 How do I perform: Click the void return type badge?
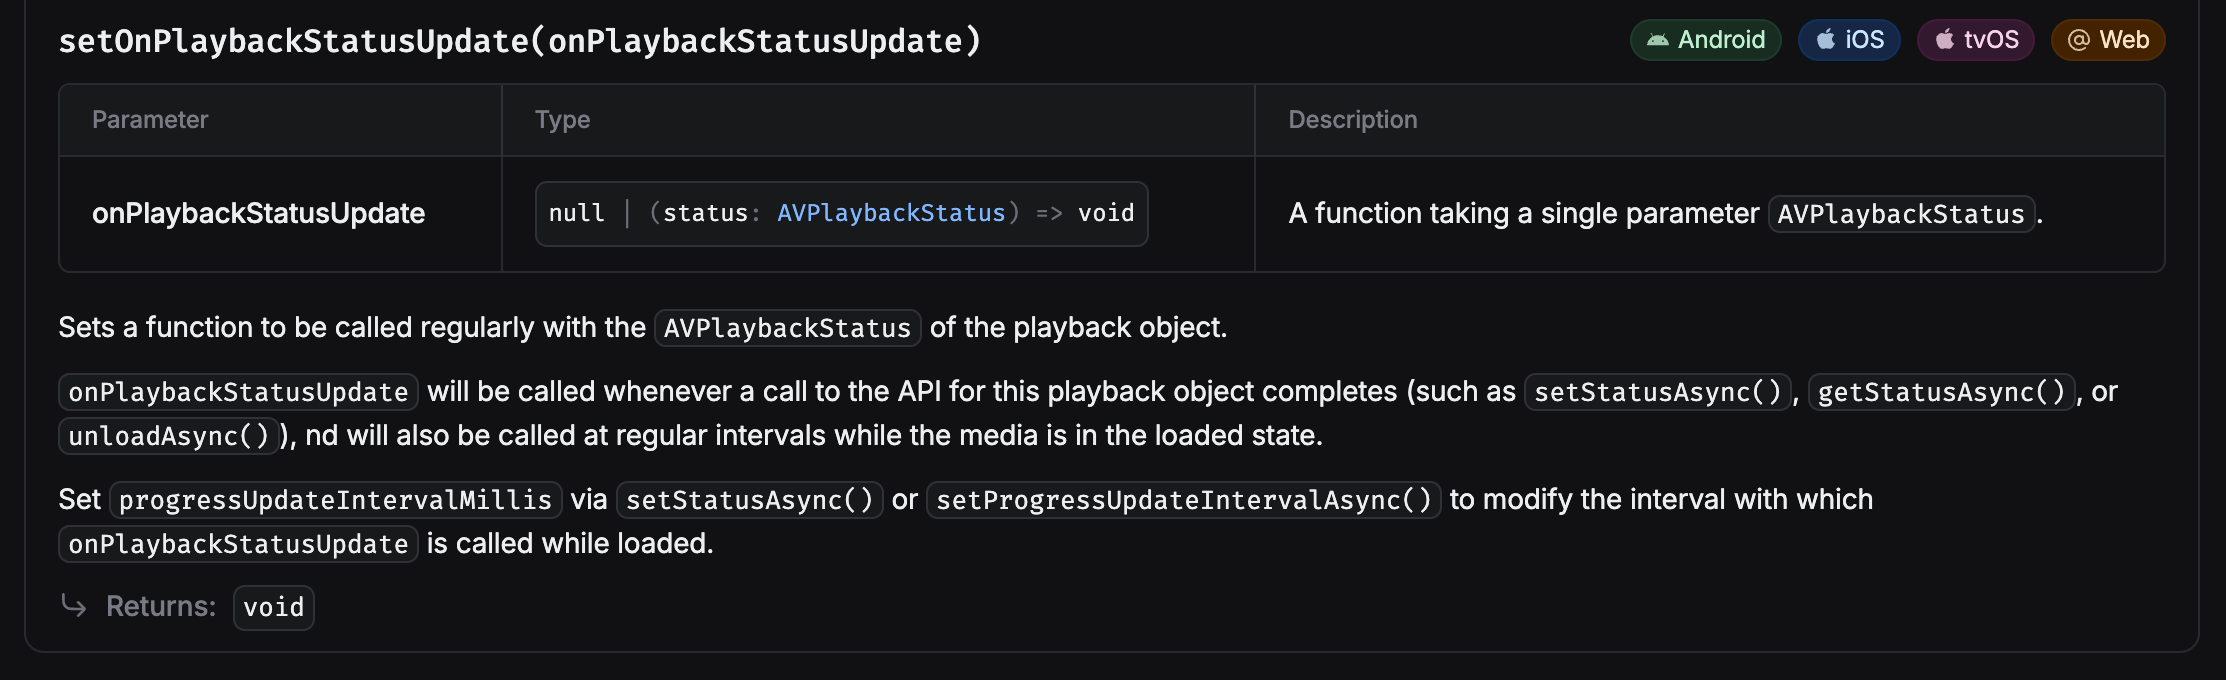coord(273,607)
